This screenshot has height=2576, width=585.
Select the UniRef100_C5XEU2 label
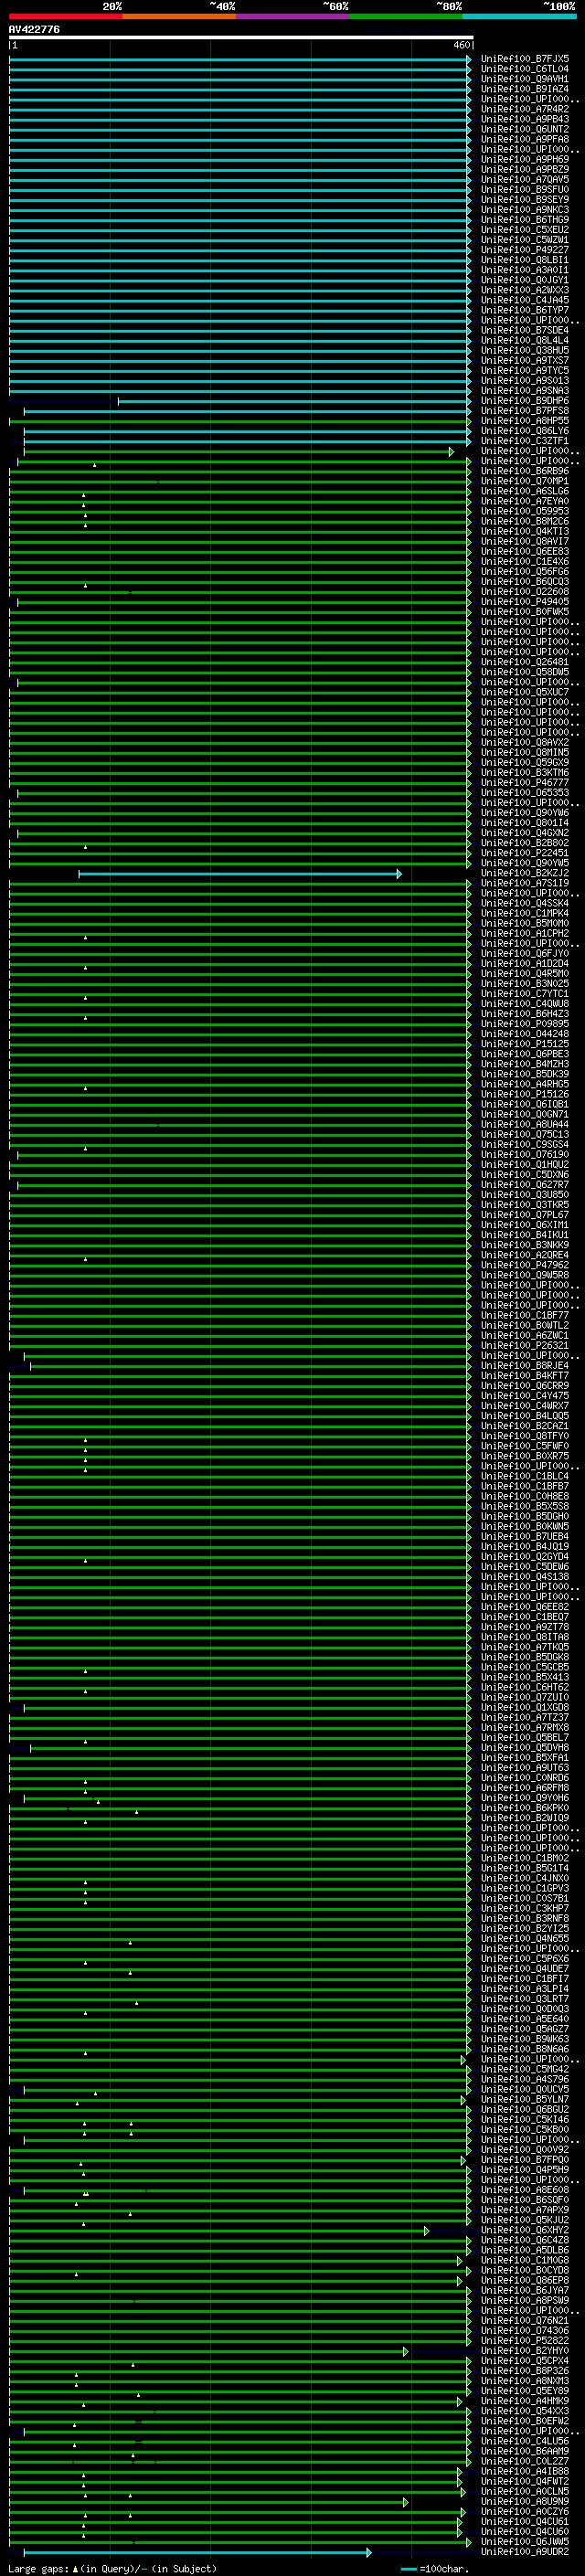524,230
